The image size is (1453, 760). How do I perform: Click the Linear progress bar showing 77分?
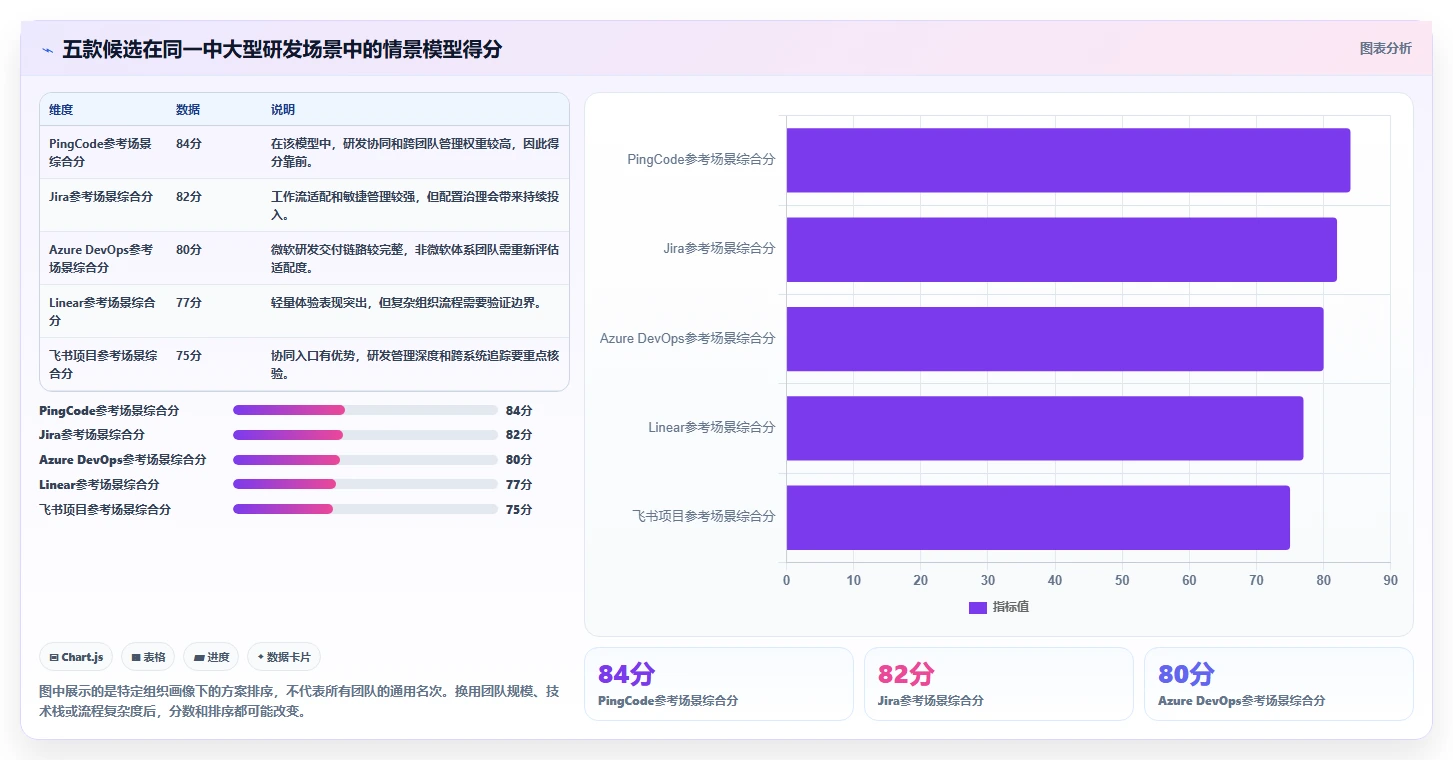point(365,484)
